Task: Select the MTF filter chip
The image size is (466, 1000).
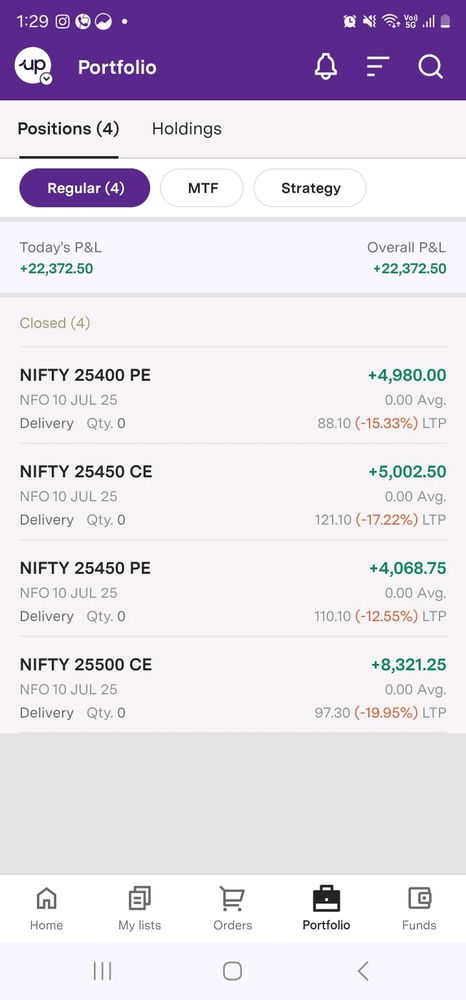Action: click(202, 188)
